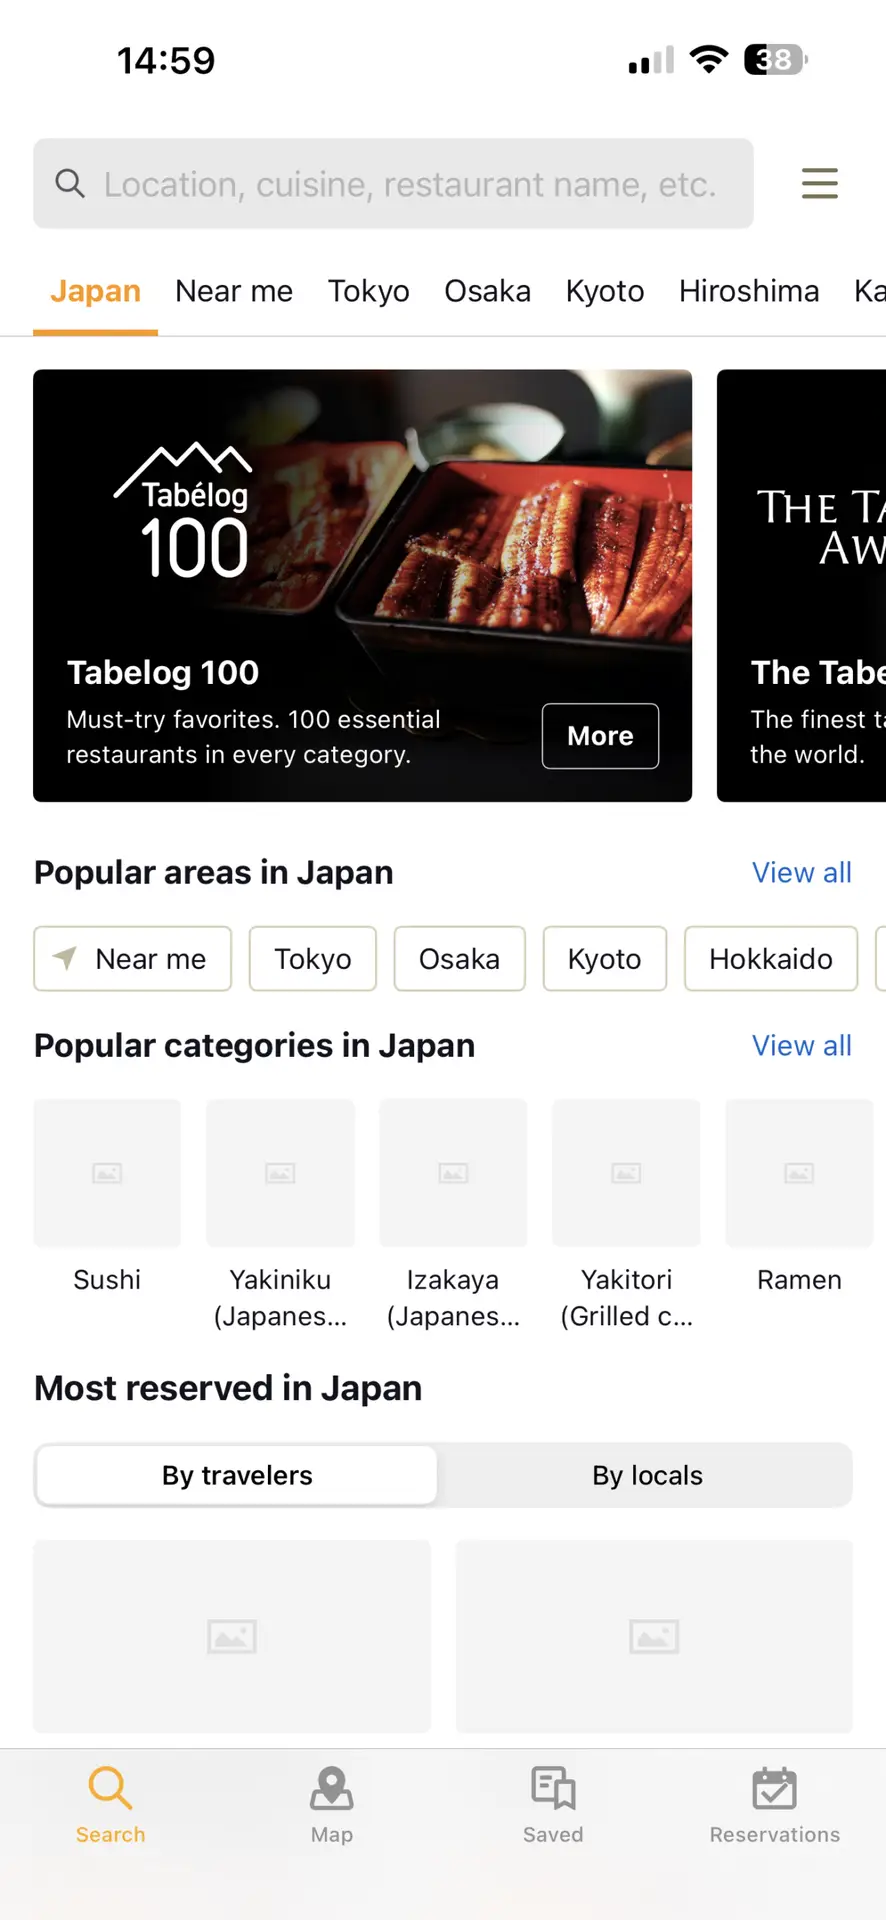
Task: Choose the Near me location chip
Action: (x=132, y=959)
